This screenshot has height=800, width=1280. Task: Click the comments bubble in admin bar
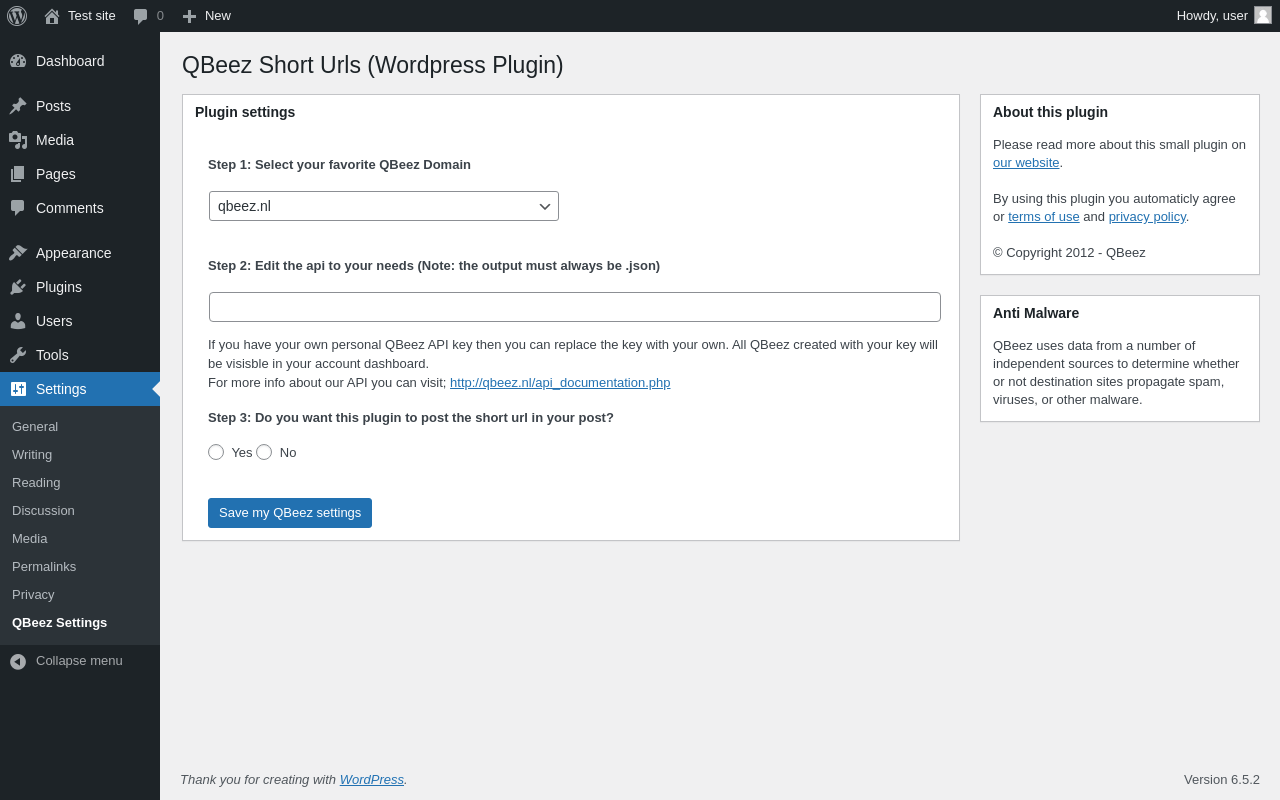tap(141, 16)
